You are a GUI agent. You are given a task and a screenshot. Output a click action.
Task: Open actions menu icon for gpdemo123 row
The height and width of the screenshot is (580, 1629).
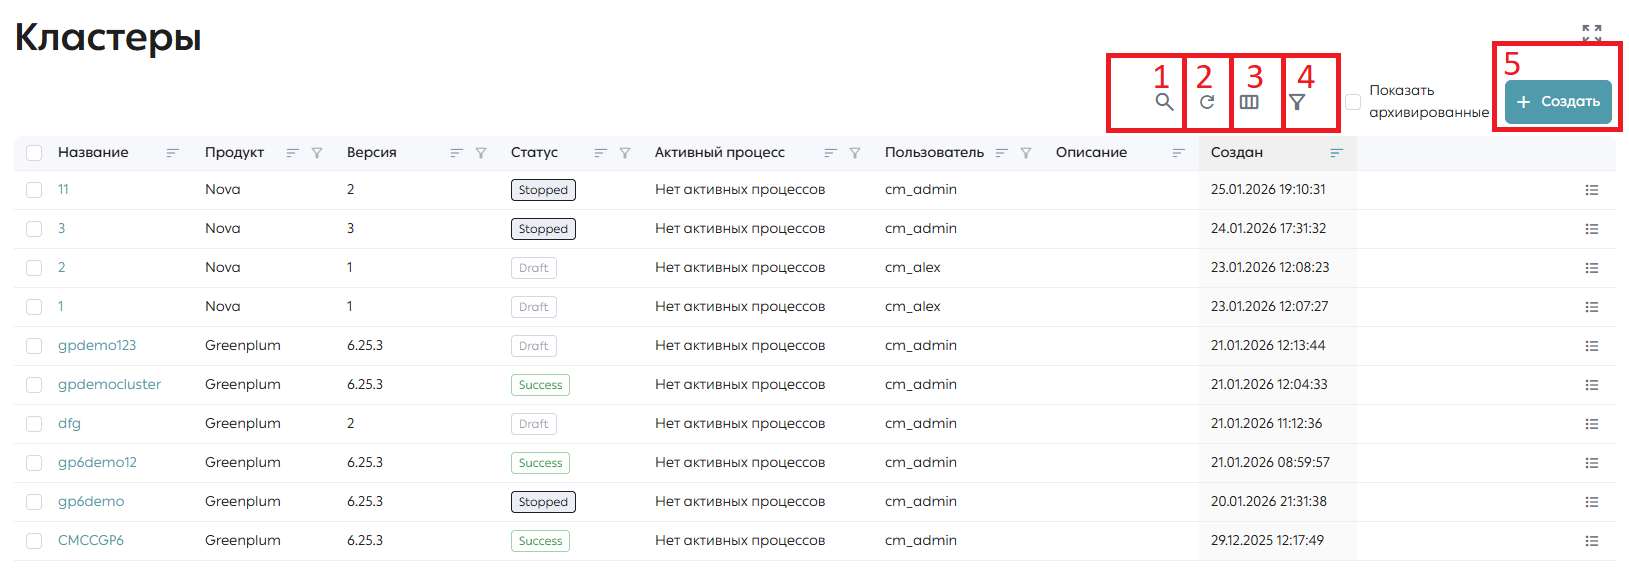coord(1592,346)
